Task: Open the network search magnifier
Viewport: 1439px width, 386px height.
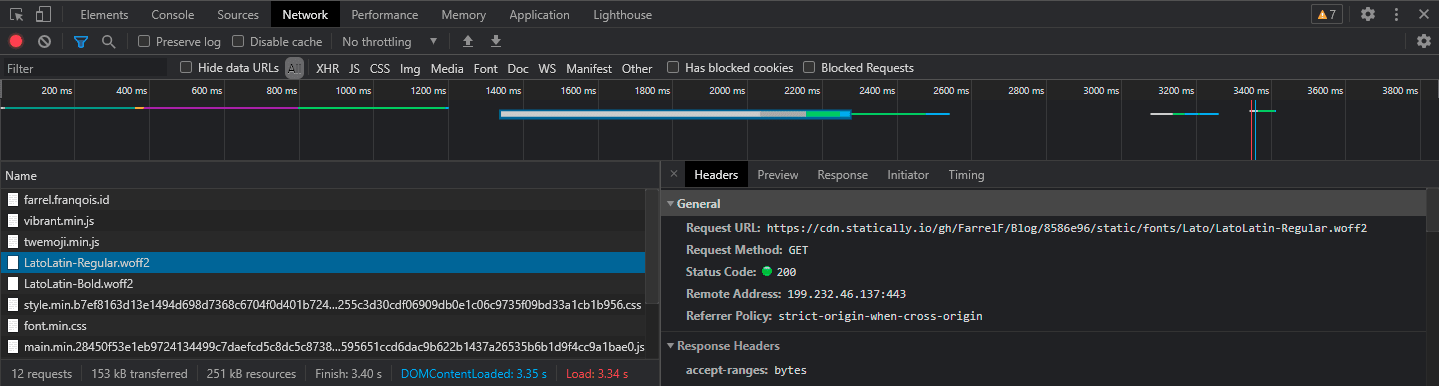Action: coord(108,42)
